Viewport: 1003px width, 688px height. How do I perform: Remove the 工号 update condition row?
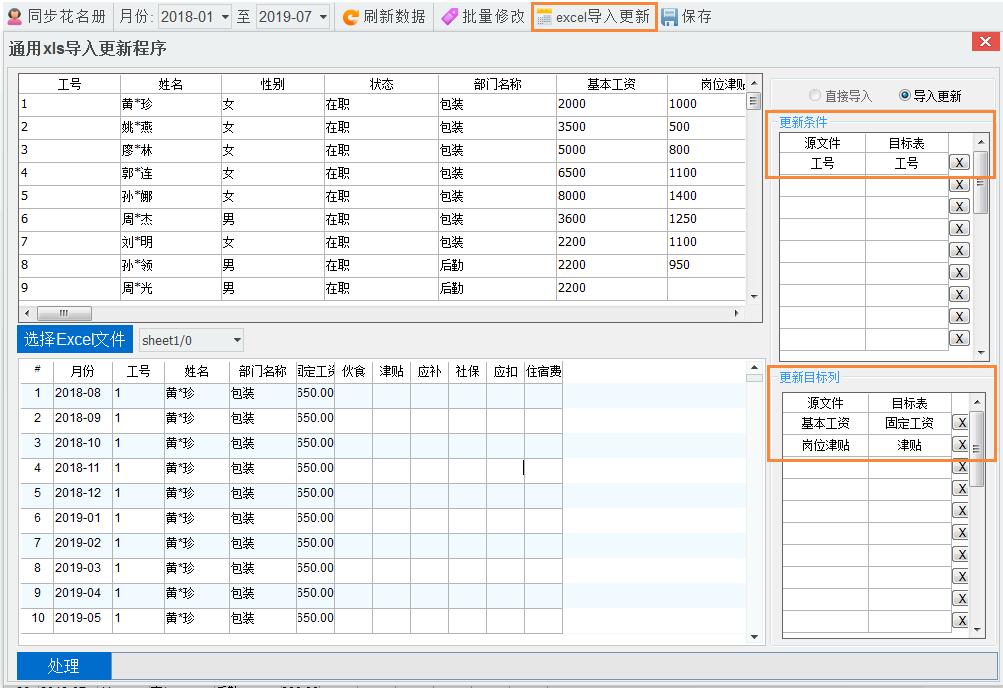959,162
